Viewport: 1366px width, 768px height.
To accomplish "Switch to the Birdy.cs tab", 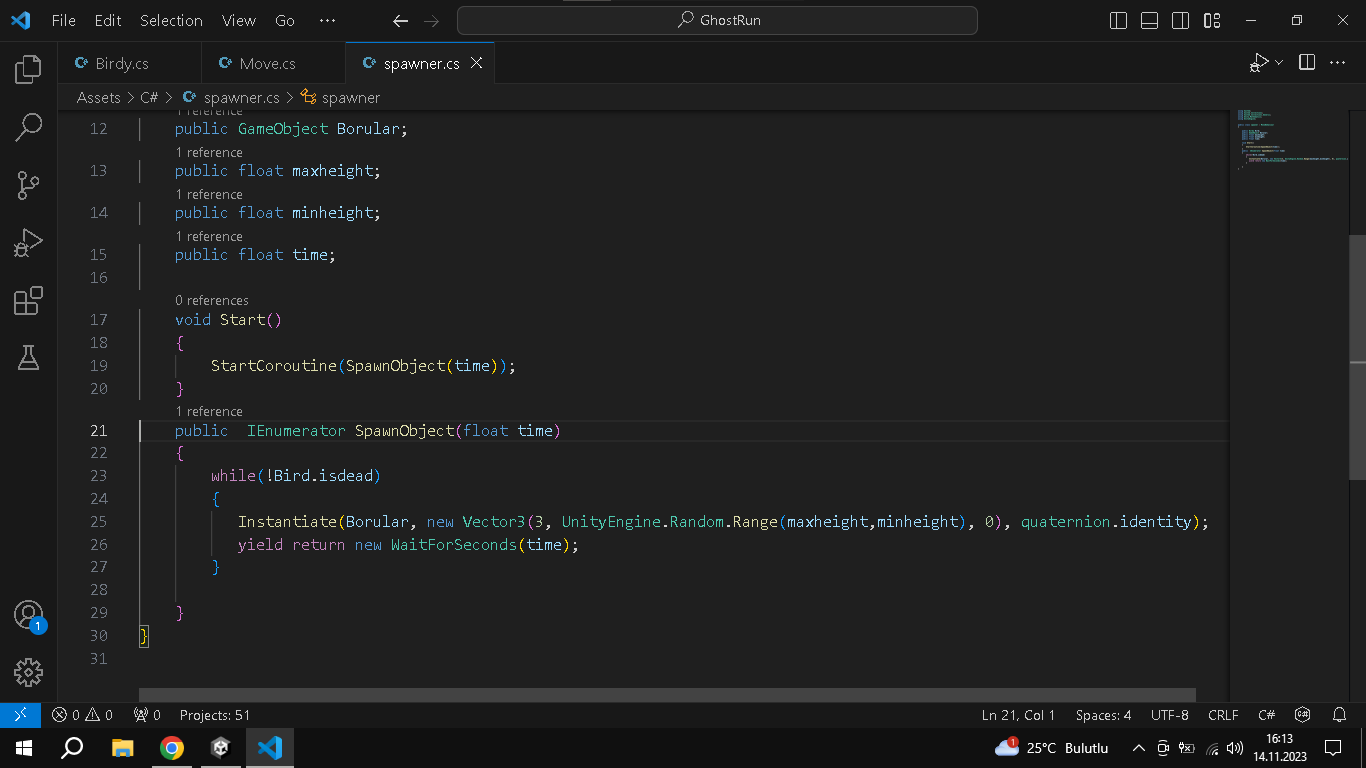I will pyautogui.click(x=122, y=63).
